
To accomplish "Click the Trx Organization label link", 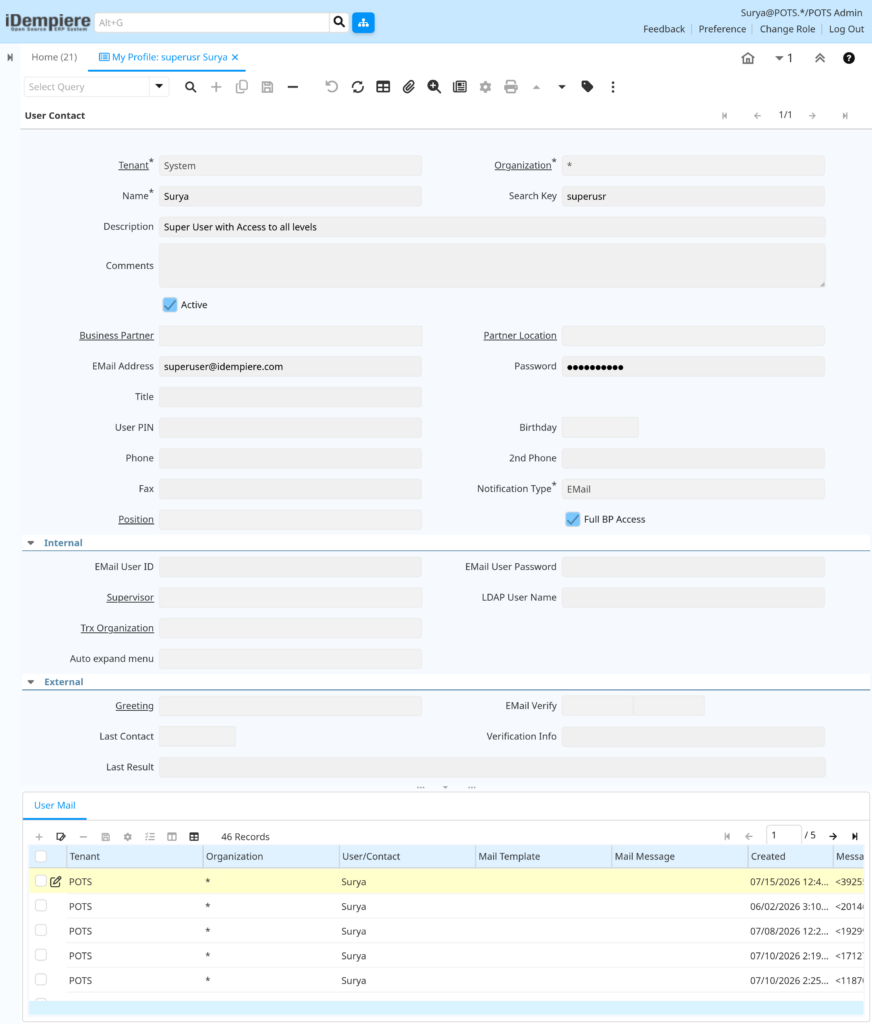I will pyautogui.click(x=117, y=628).
